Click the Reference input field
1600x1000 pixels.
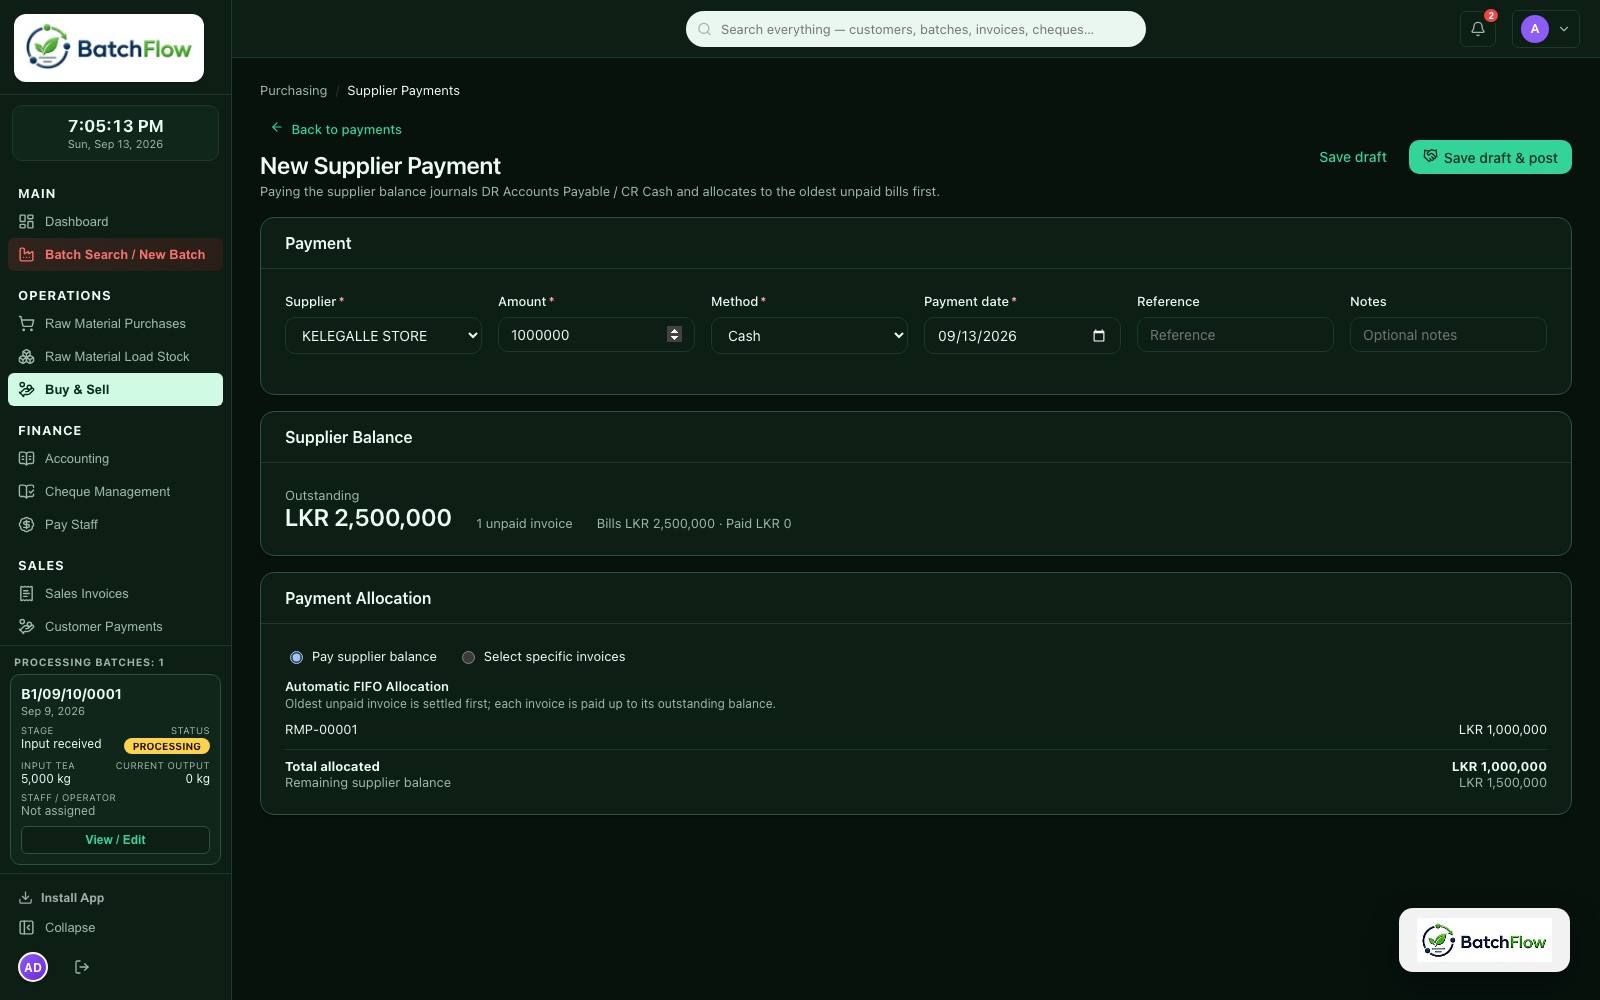click(x=1235, y=335)
